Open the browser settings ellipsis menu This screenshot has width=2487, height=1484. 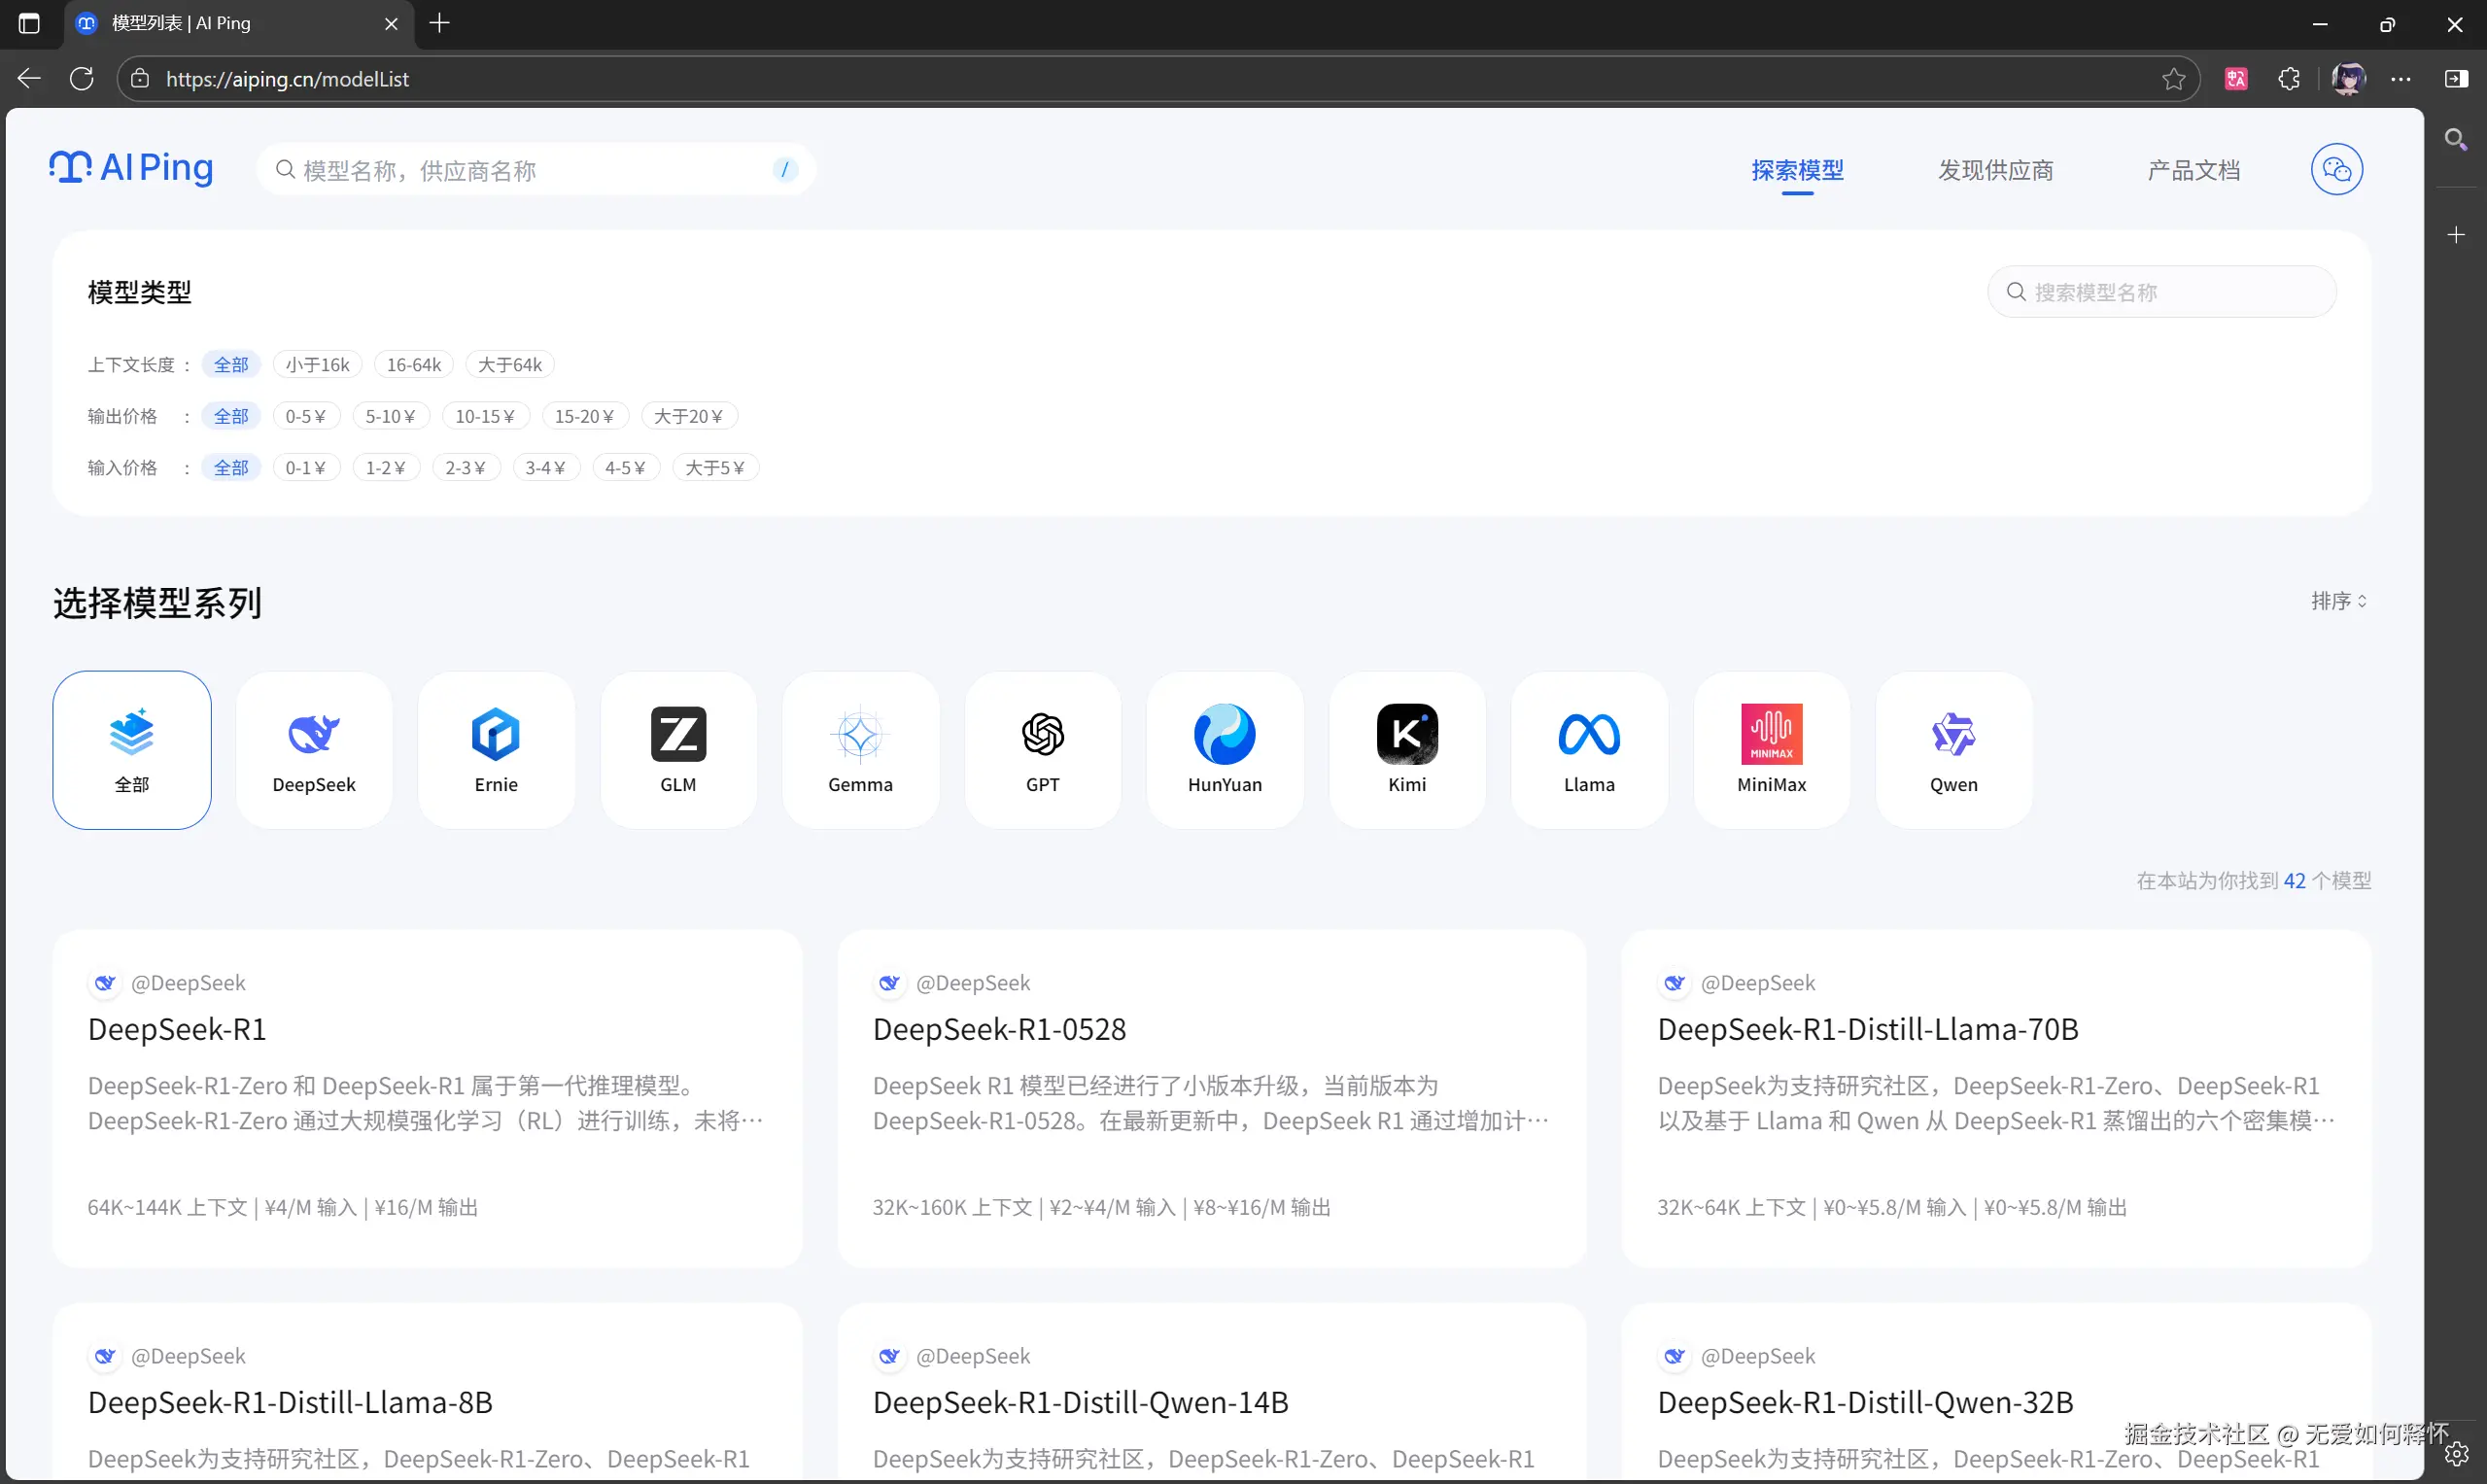pos(2402,79)
